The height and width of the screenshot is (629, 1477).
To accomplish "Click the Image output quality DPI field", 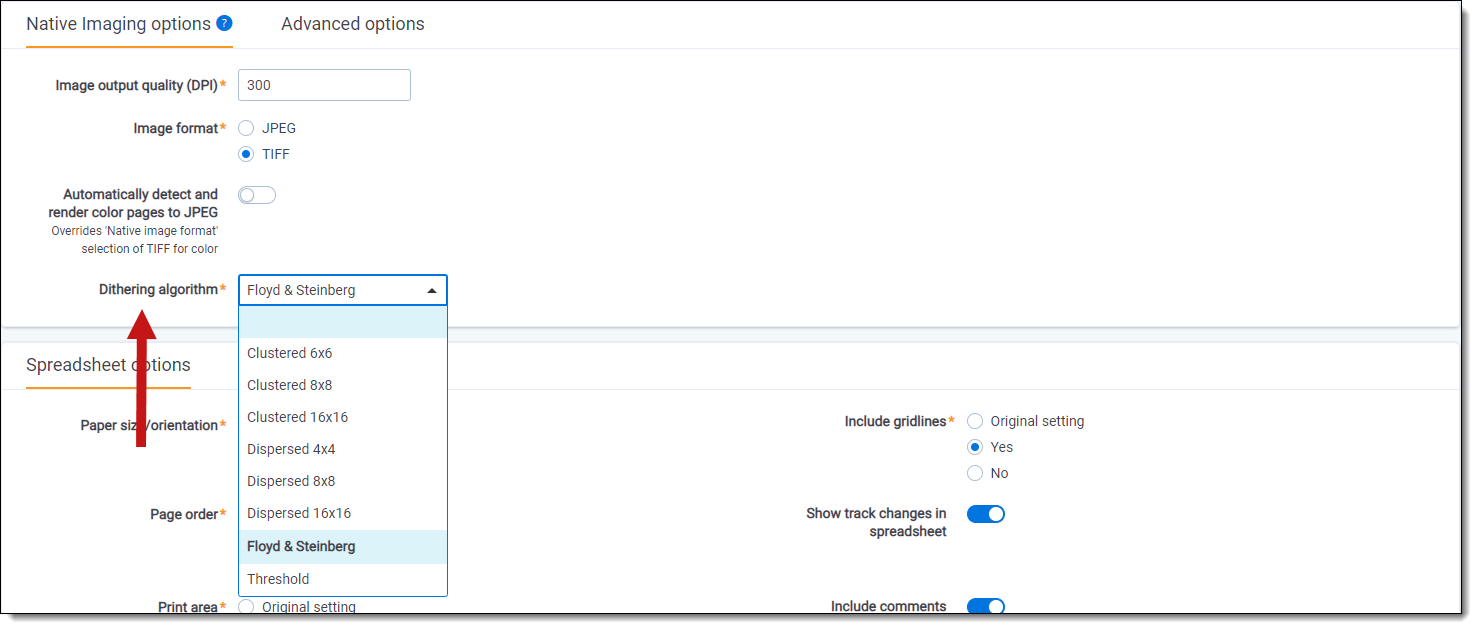I will (324, 85).
